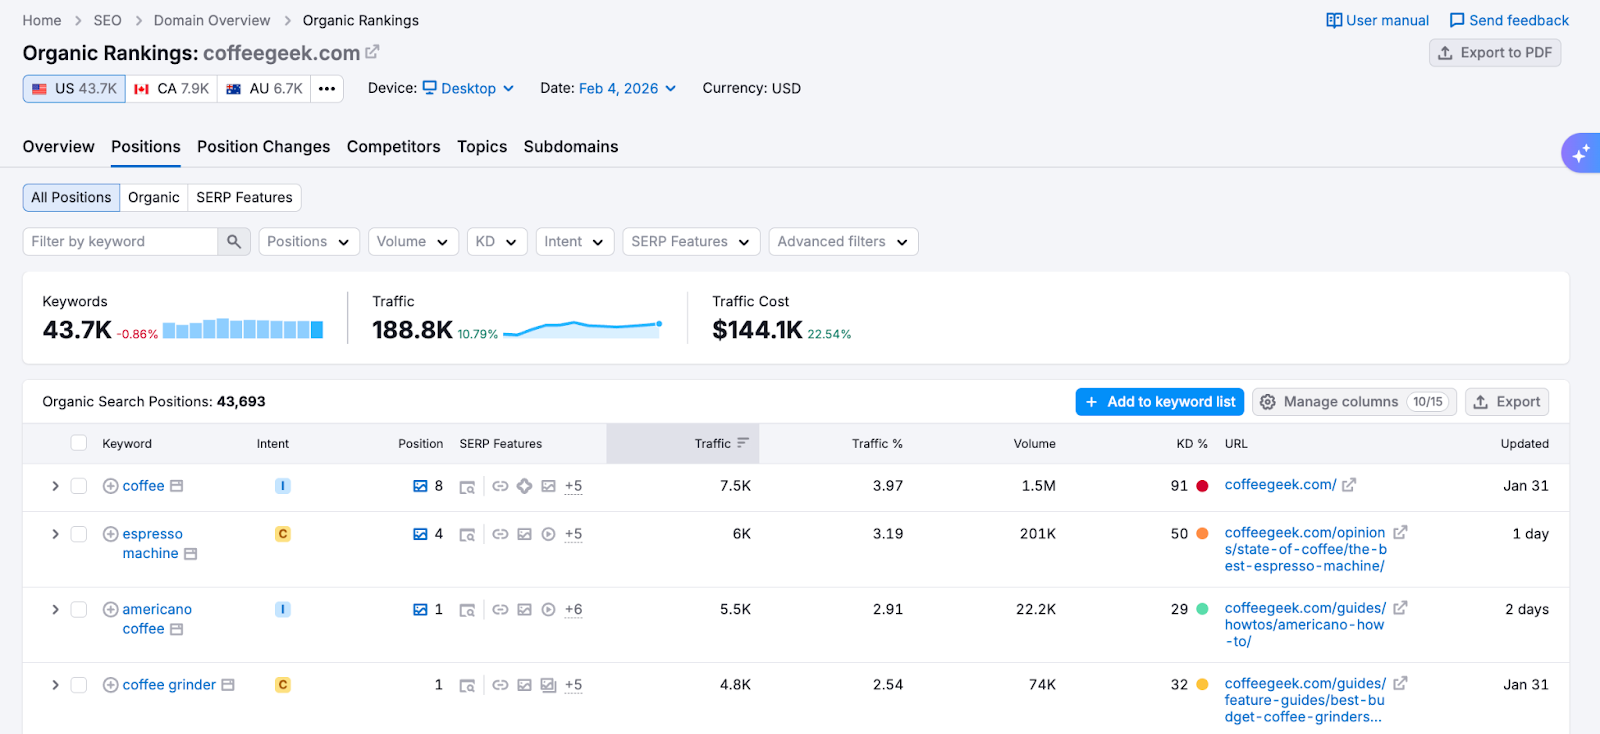Toggle the select-all checkbox in table header

point(79,443)
